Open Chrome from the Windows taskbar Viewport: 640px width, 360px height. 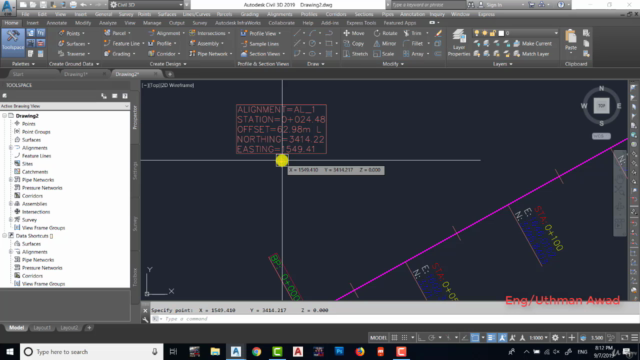click(256, 351)
